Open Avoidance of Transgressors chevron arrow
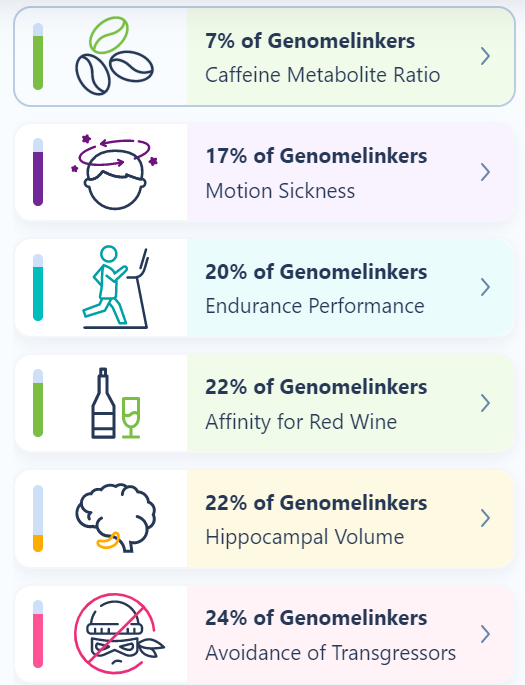The height and width of the screenshot is (685, 525). 485,634
